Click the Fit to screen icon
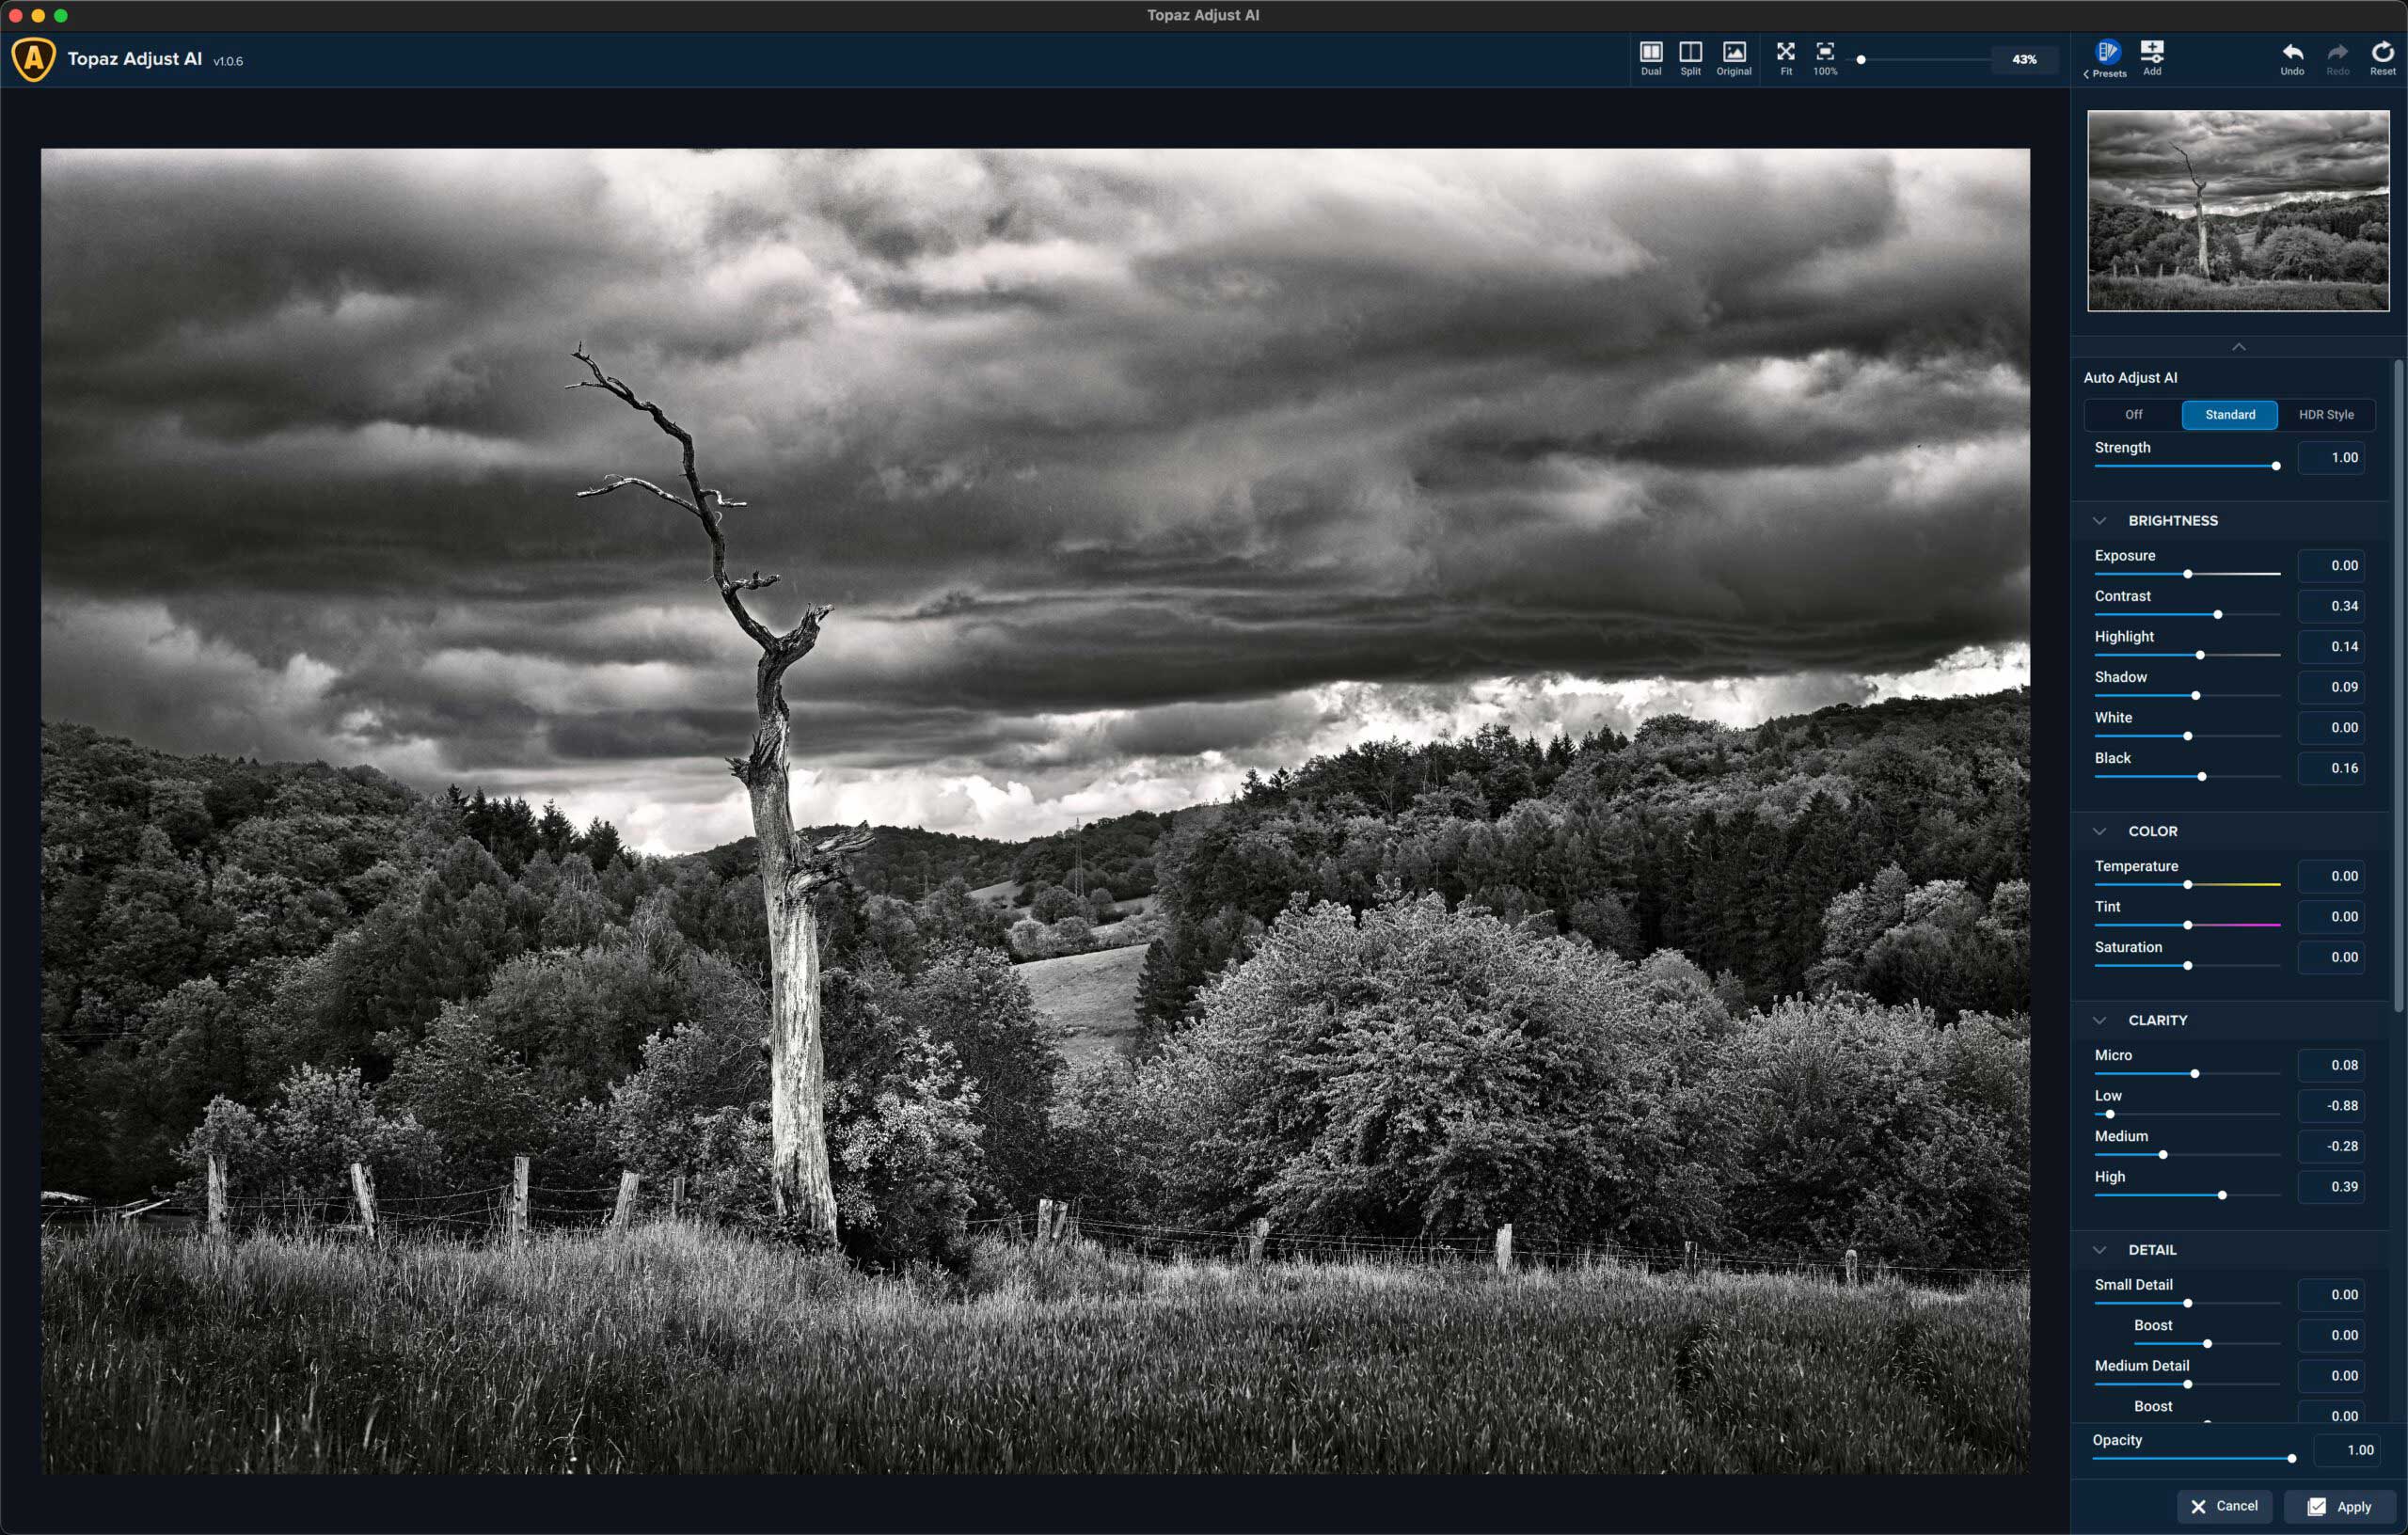The image size is (2408, 1535). coord(1785,56)
